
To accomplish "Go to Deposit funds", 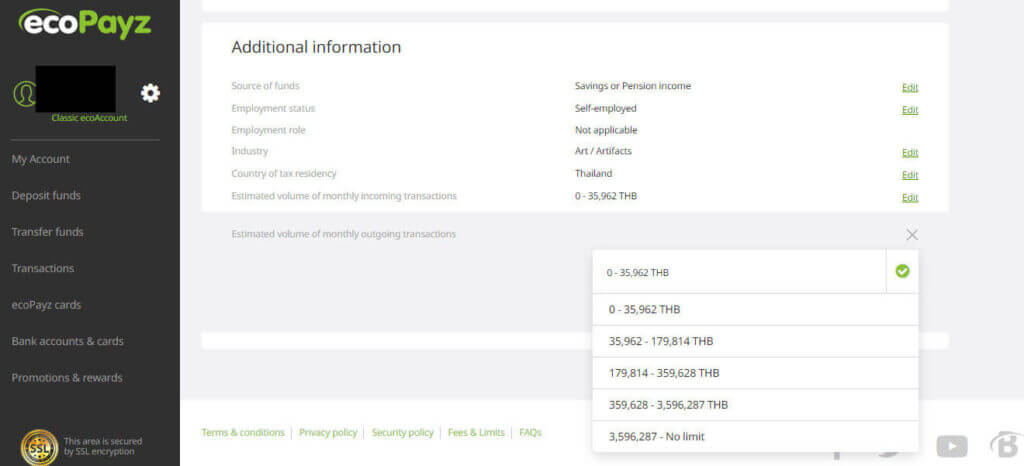I will [x=46, y=196].
